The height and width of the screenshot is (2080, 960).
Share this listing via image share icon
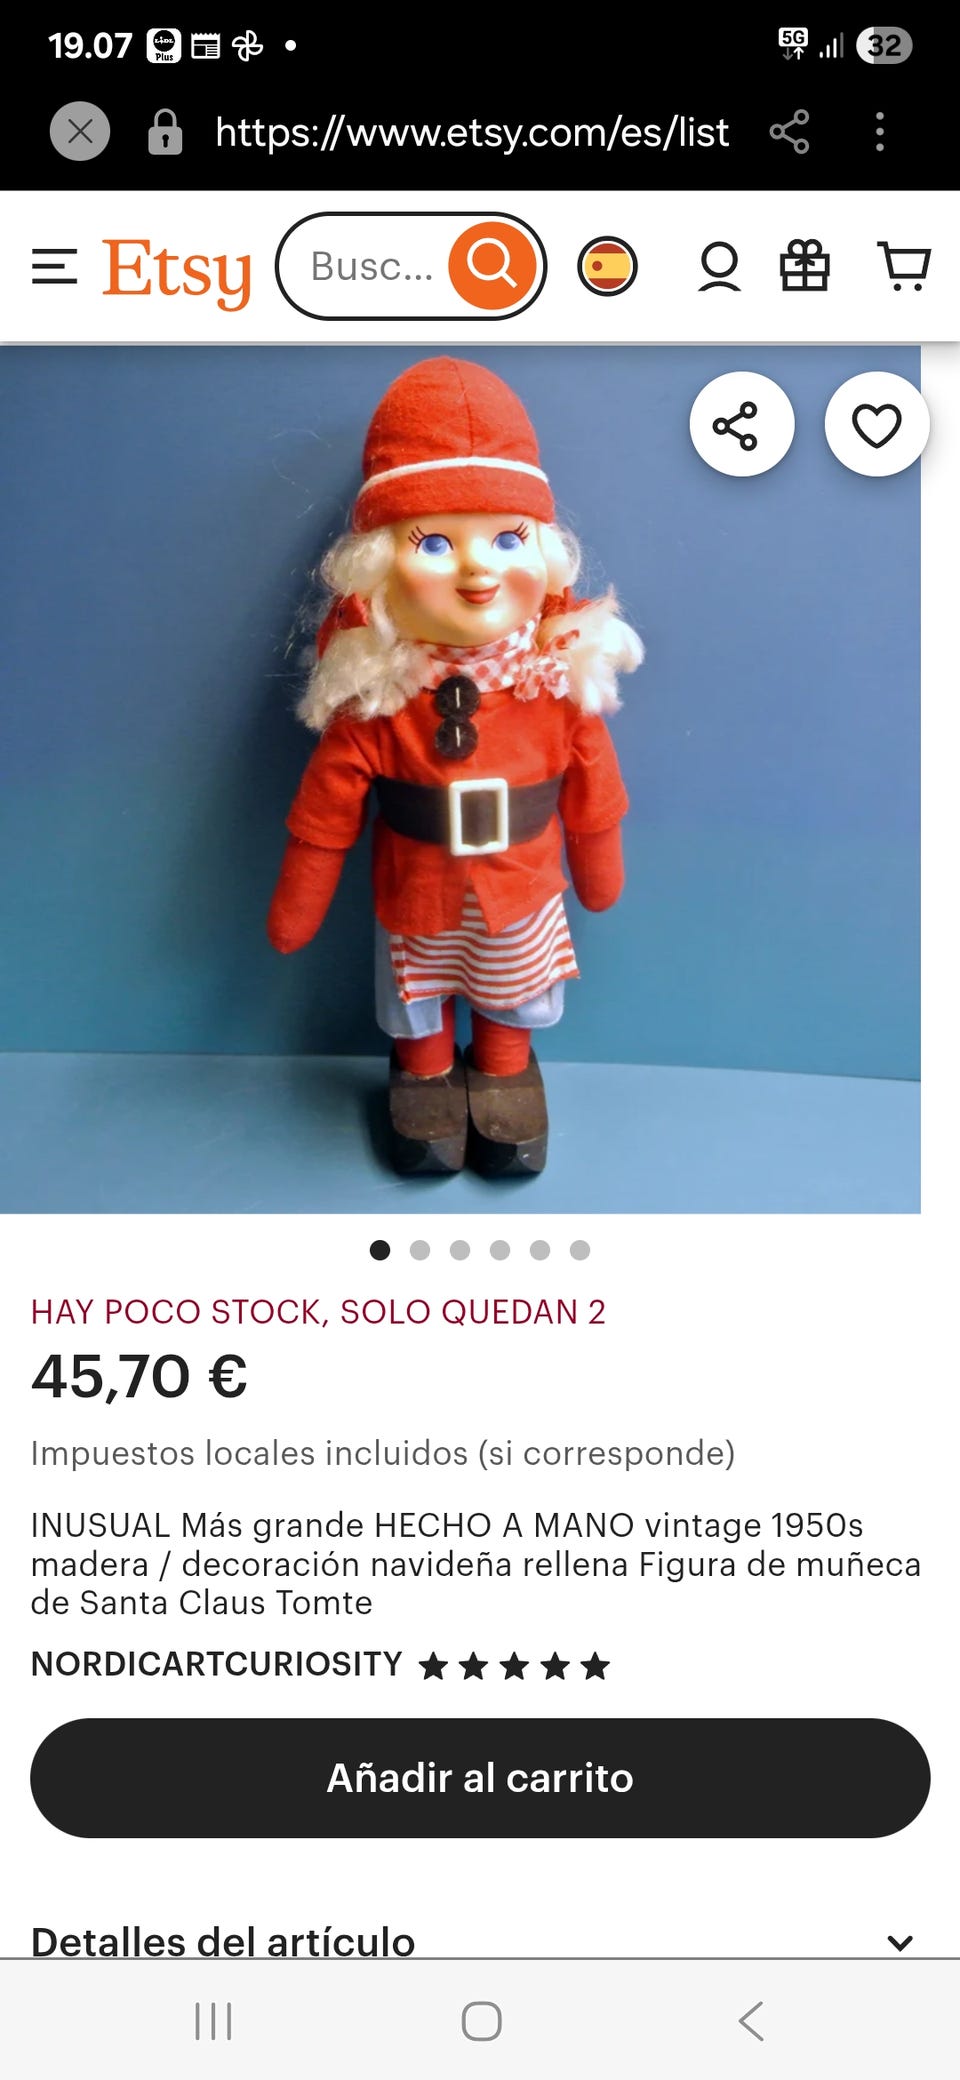(x=741, y=425)
